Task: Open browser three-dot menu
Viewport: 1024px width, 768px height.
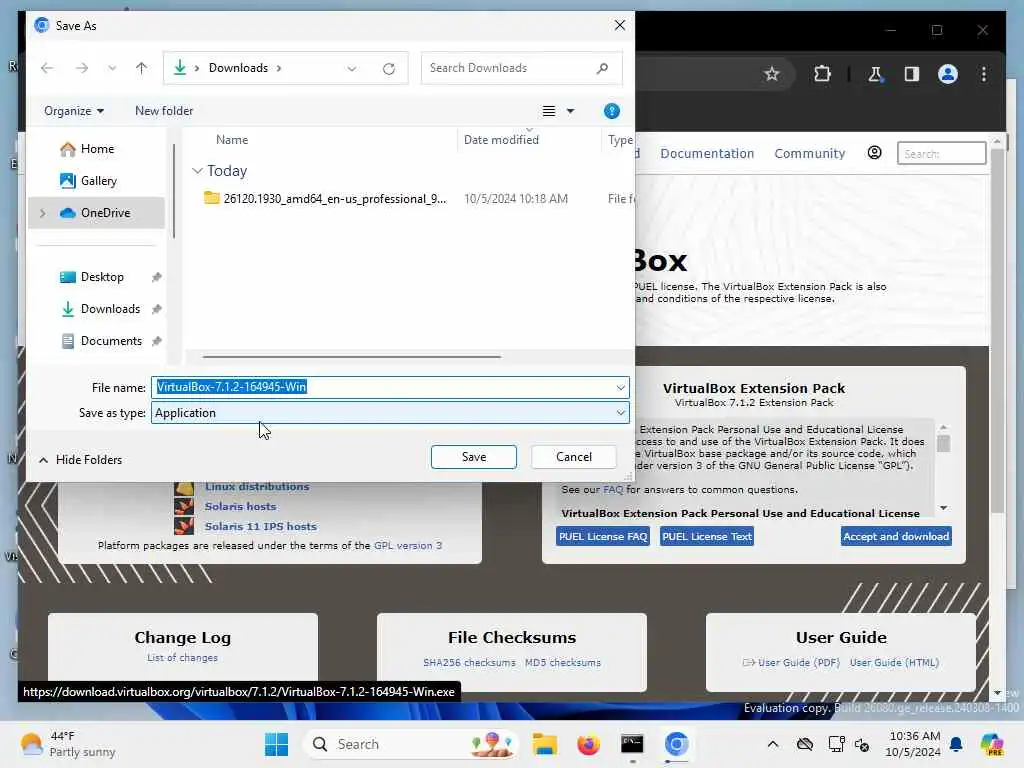Action: pos(984,74)
